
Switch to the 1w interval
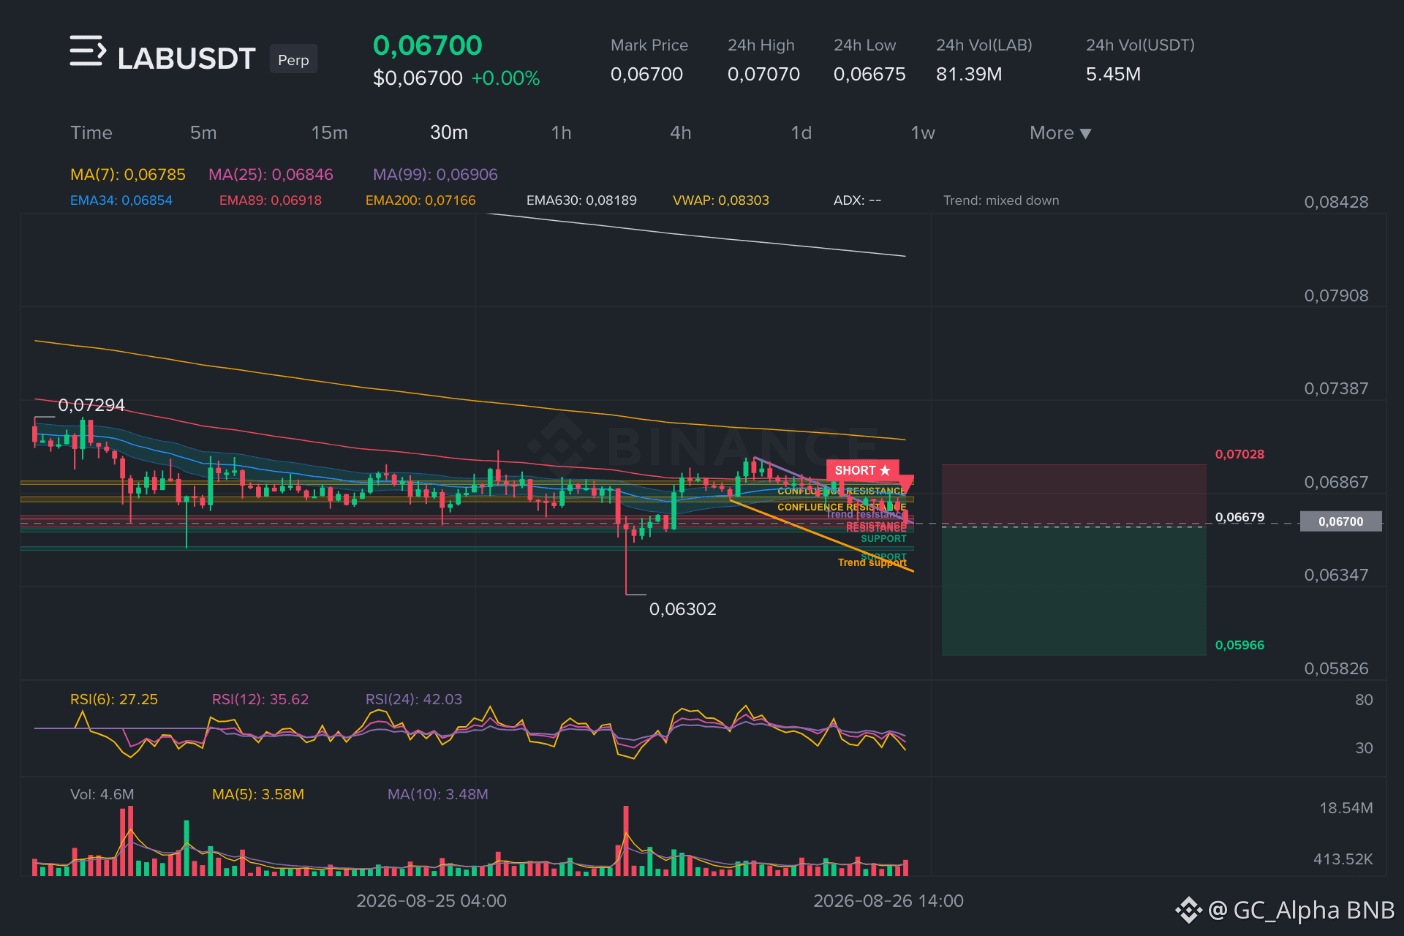coord(922,133)
